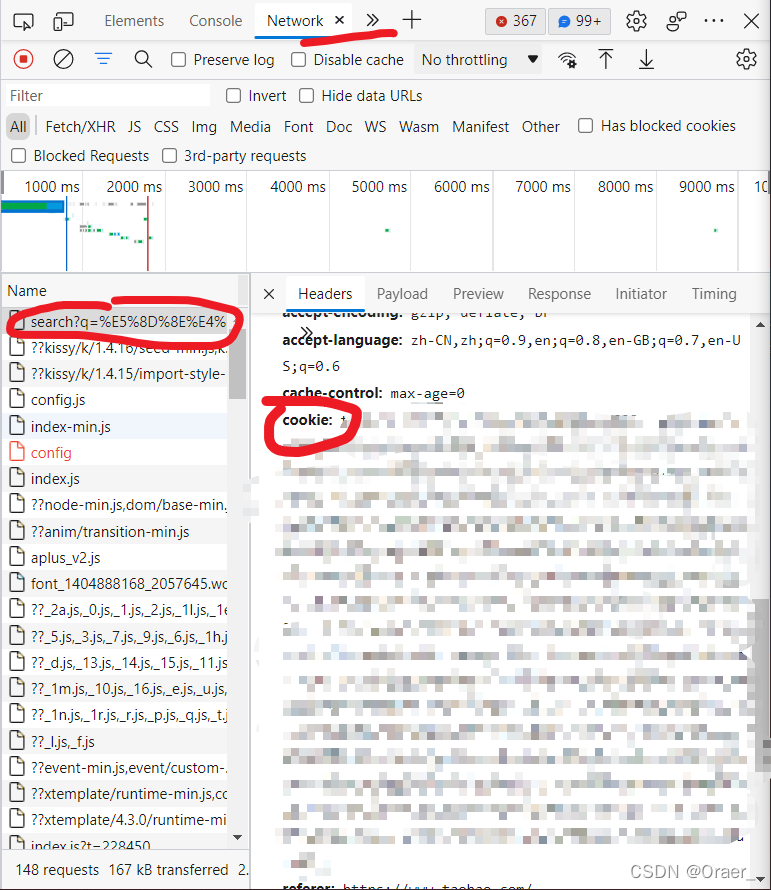Select the config.js request
Screen dimensions: 771x890
(x=116, y=400)
